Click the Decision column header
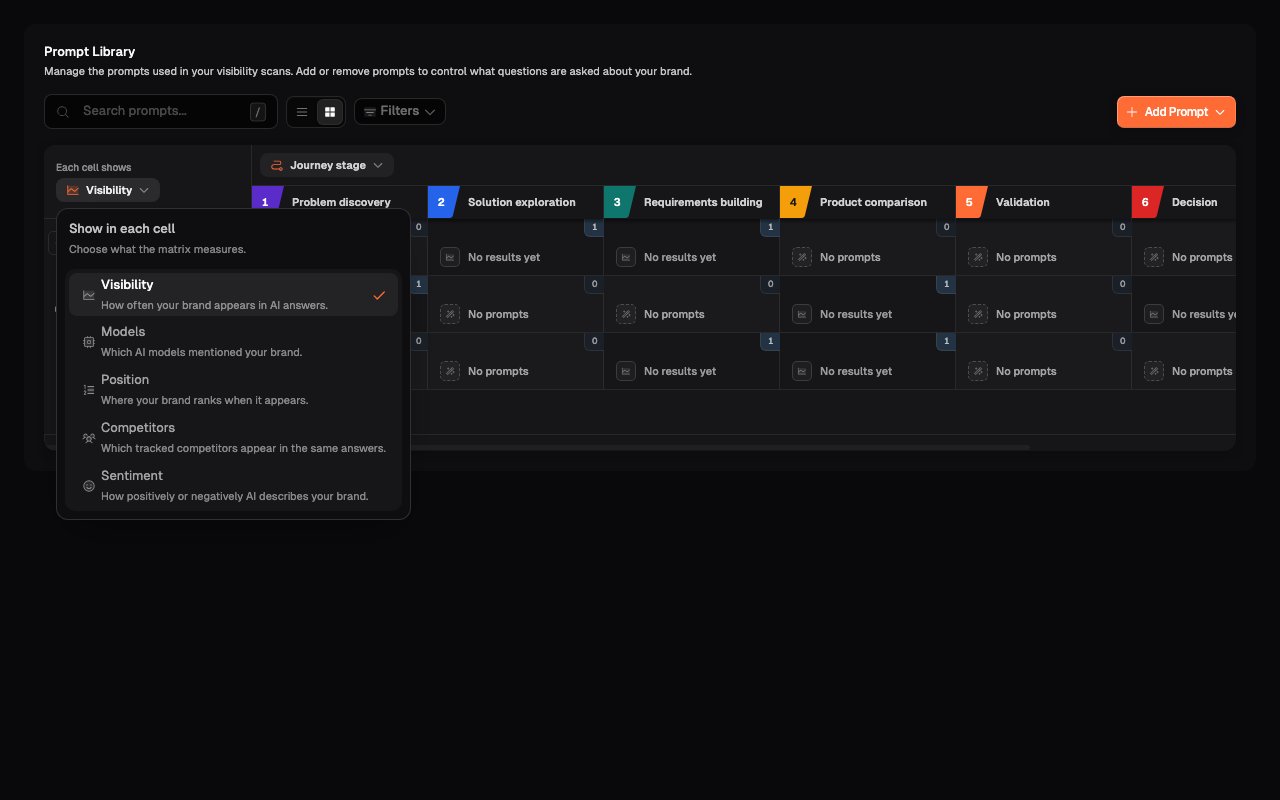Image resolution: width=1280 pixels, height=800 pixels. point(1184,202)
